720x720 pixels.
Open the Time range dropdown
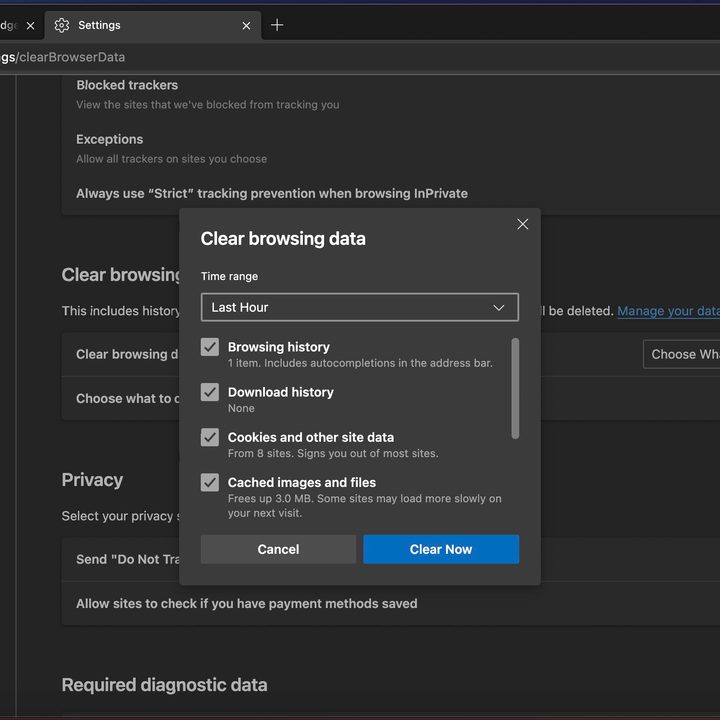[x=360, y=307]
